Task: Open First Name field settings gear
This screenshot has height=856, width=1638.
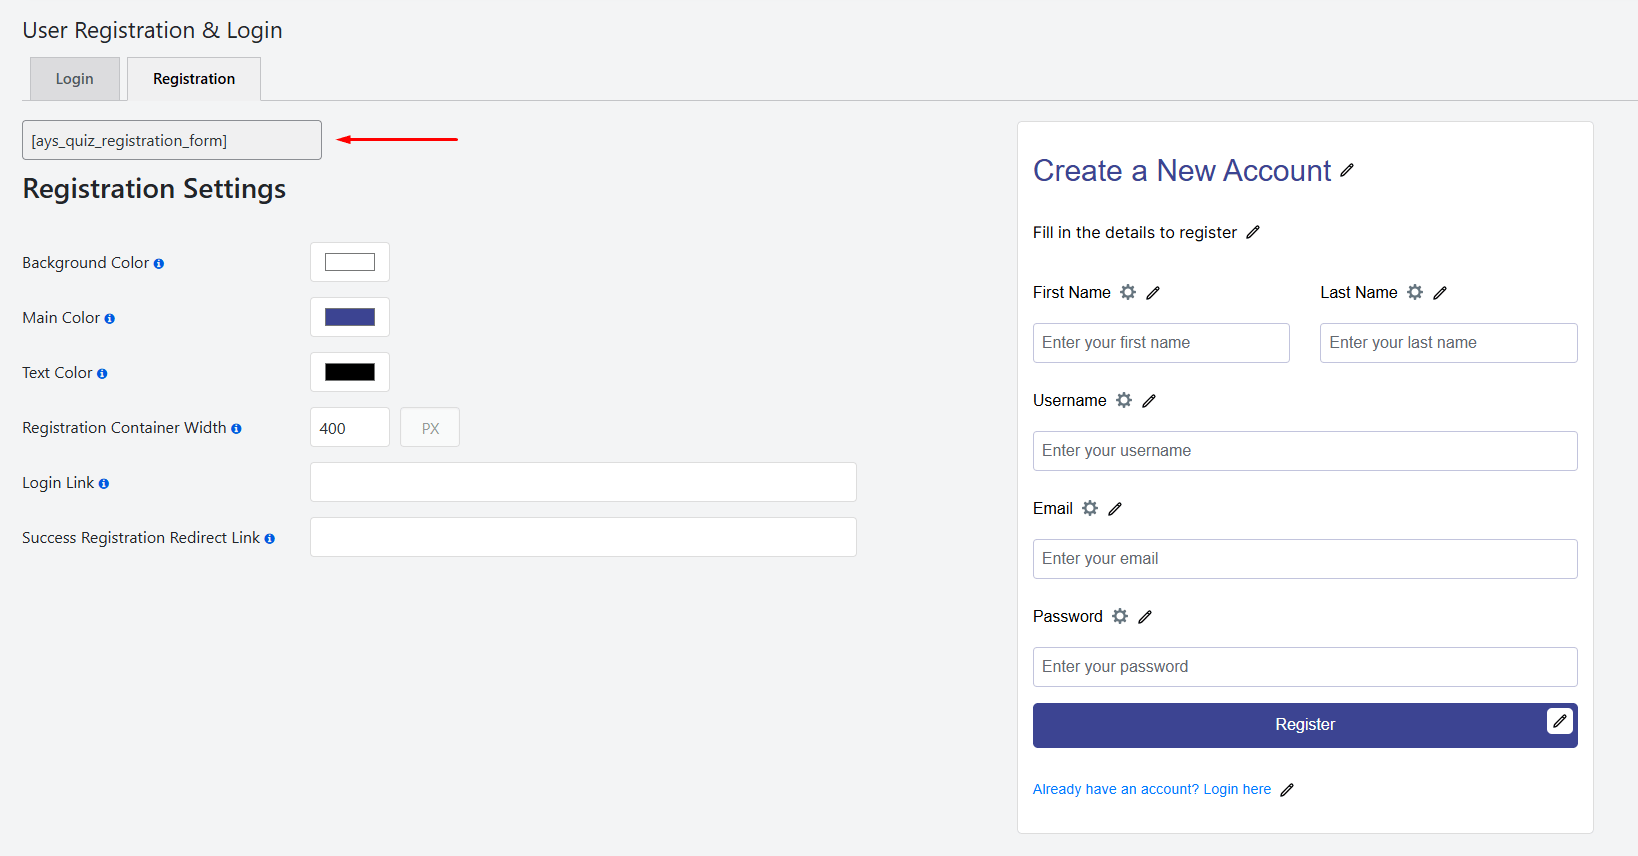Action: [x=1128, y=292]
